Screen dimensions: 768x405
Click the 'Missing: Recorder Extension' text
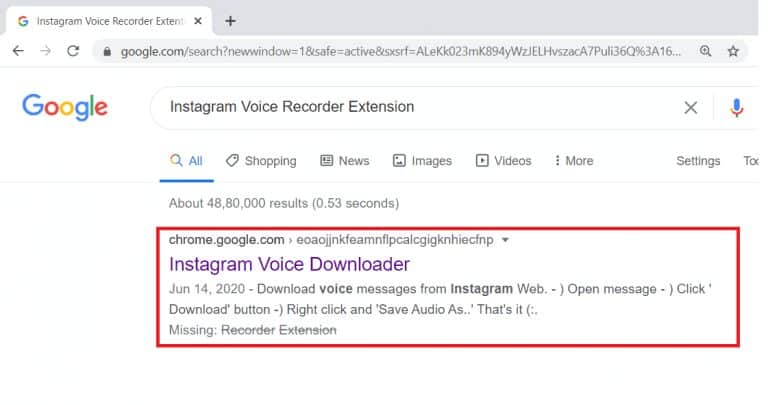coord(253,330)
